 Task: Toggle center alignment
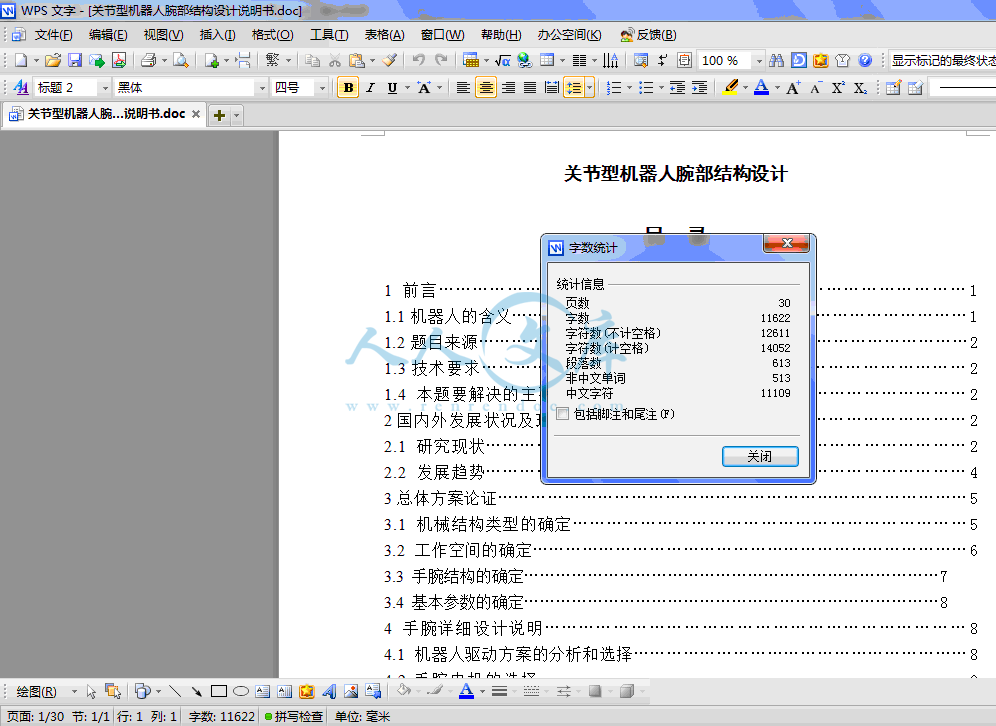[486, 88]
